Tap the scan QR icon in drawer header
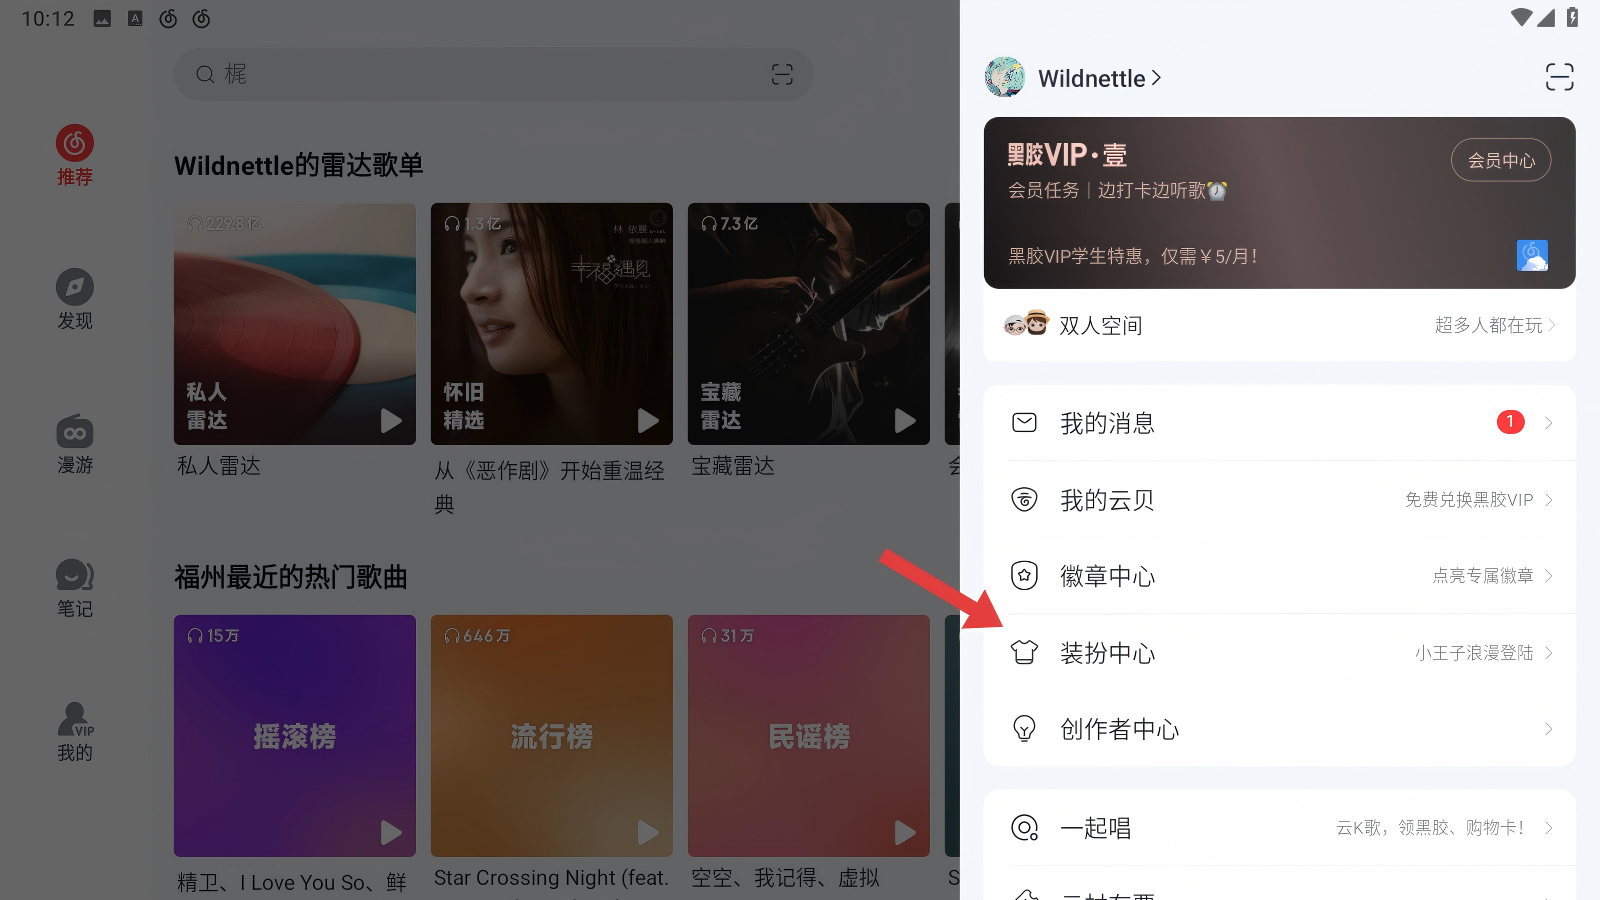The height and width of the screenshot is (900, 1600). pos(1559,77)
